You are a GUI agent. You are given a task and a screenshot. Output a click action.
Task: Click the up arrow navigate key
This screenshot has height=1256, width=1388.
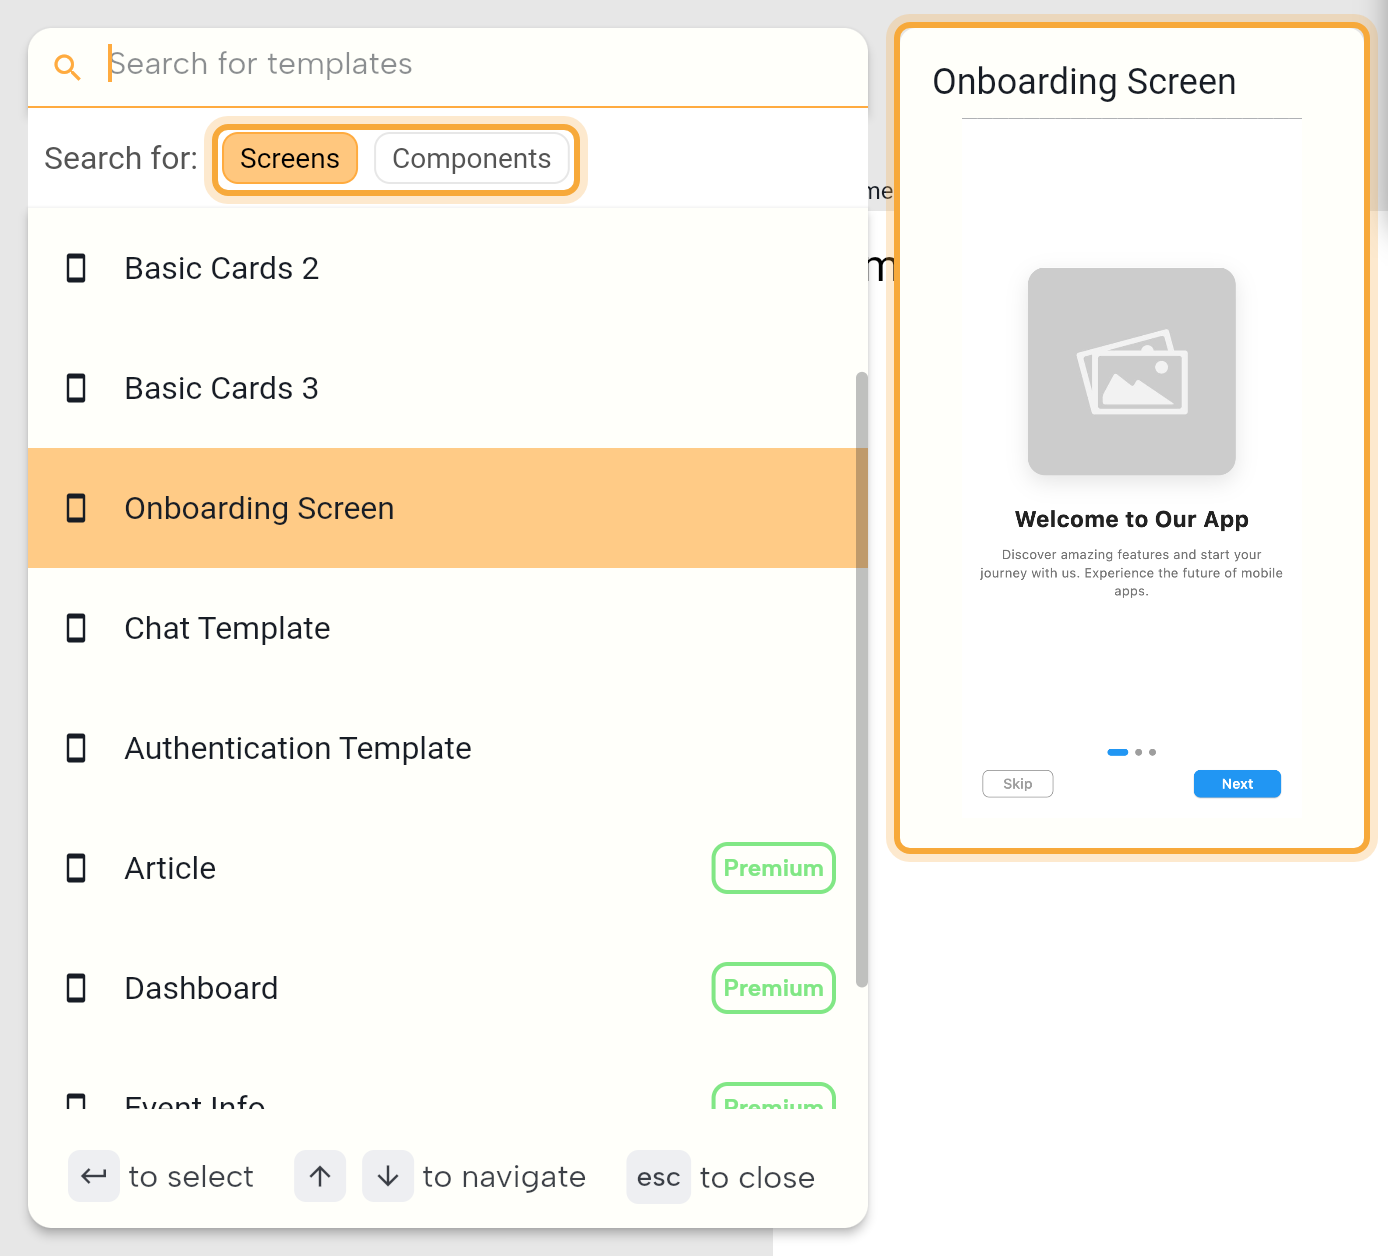click(320, 1176)
